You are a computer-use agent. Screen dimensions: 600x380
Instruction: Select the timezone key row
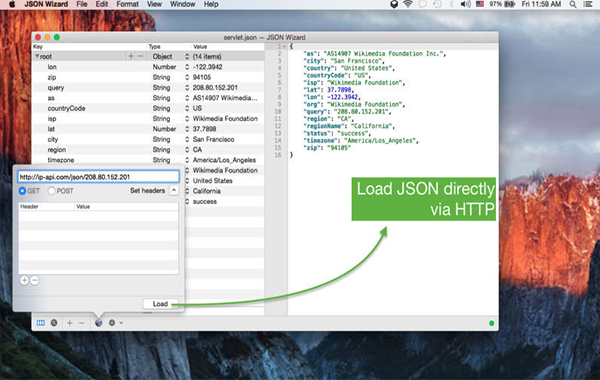click(x=61, y=160)
